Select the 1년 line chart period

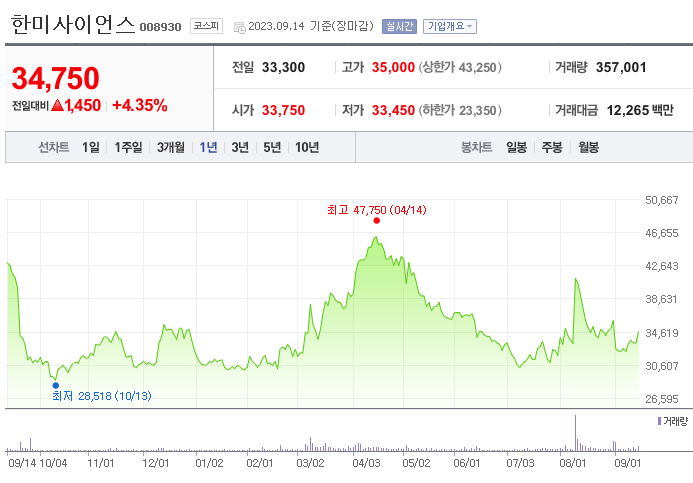tap(208, 147)
